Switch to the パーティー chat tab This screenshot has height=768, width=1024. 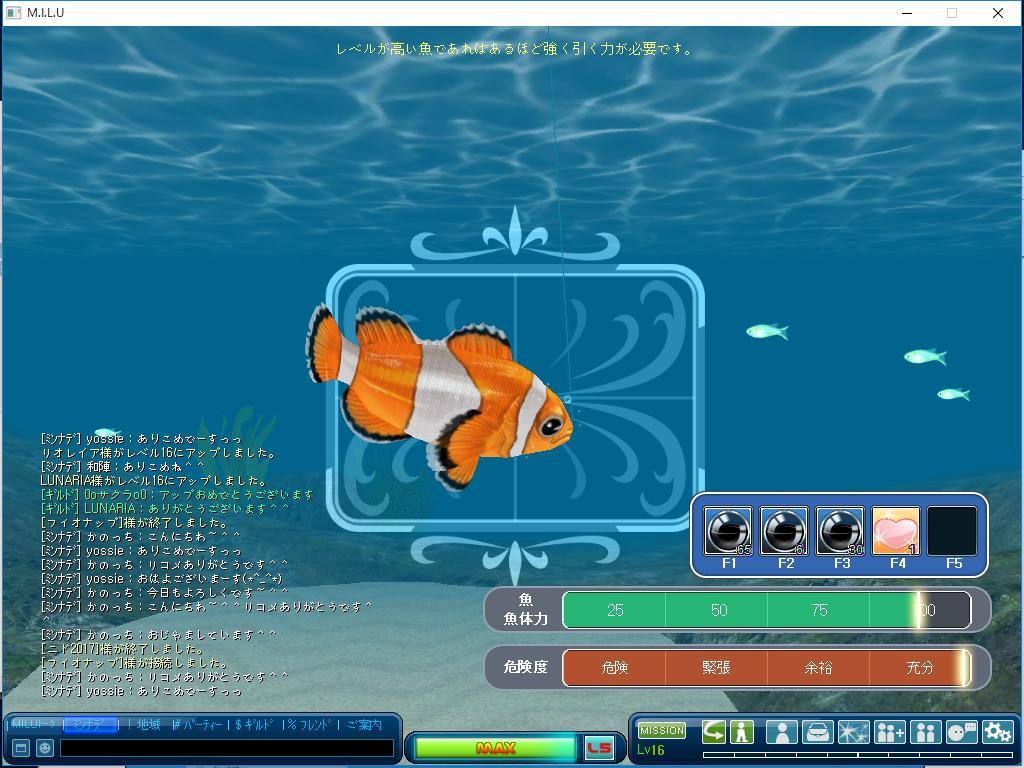200,724
